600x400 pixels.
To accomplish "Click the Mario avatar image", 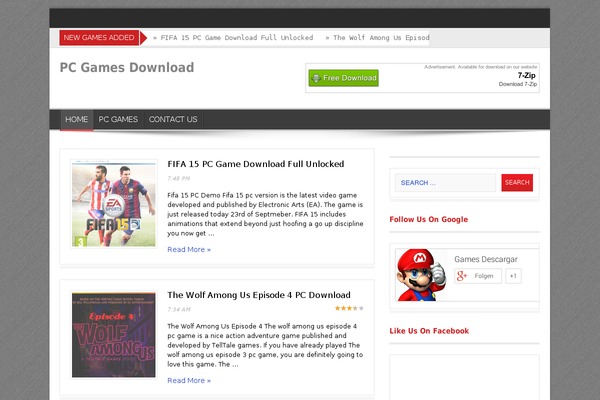I will click(422, 275).
